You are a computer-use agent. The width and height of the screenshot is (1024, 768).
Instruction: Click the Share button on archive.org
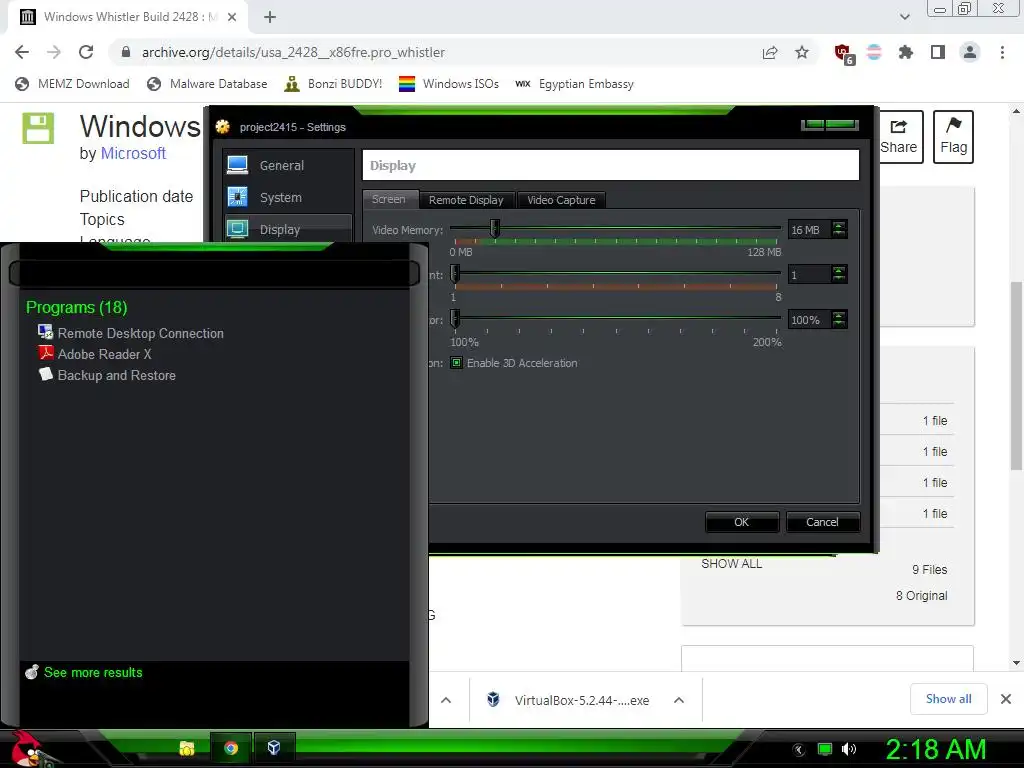901,136
